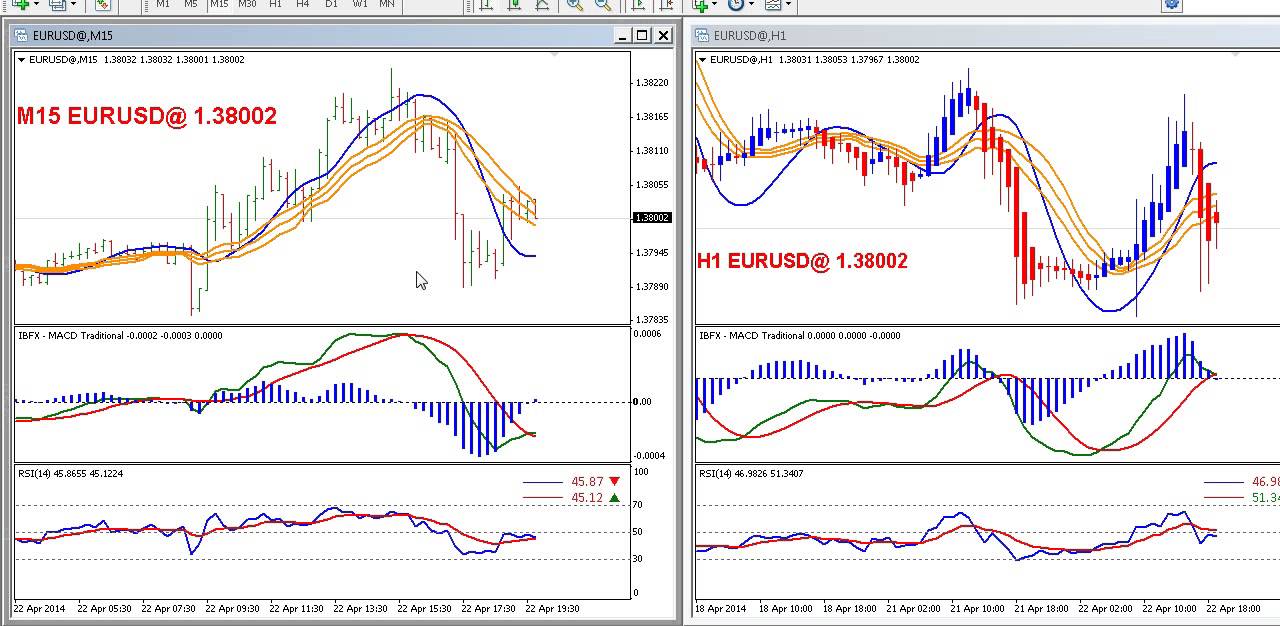The height and width of the screenshot is (626, 1280).
Task: Expand the indicators dropdown arrow
Action: [716, 4]
